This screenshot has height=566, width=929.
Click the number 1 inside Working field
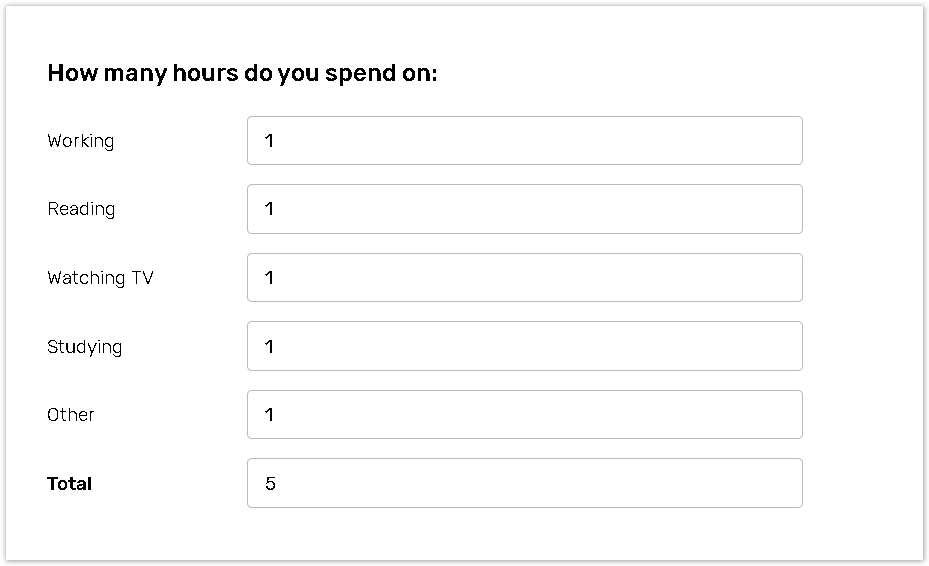click(270, 141)
